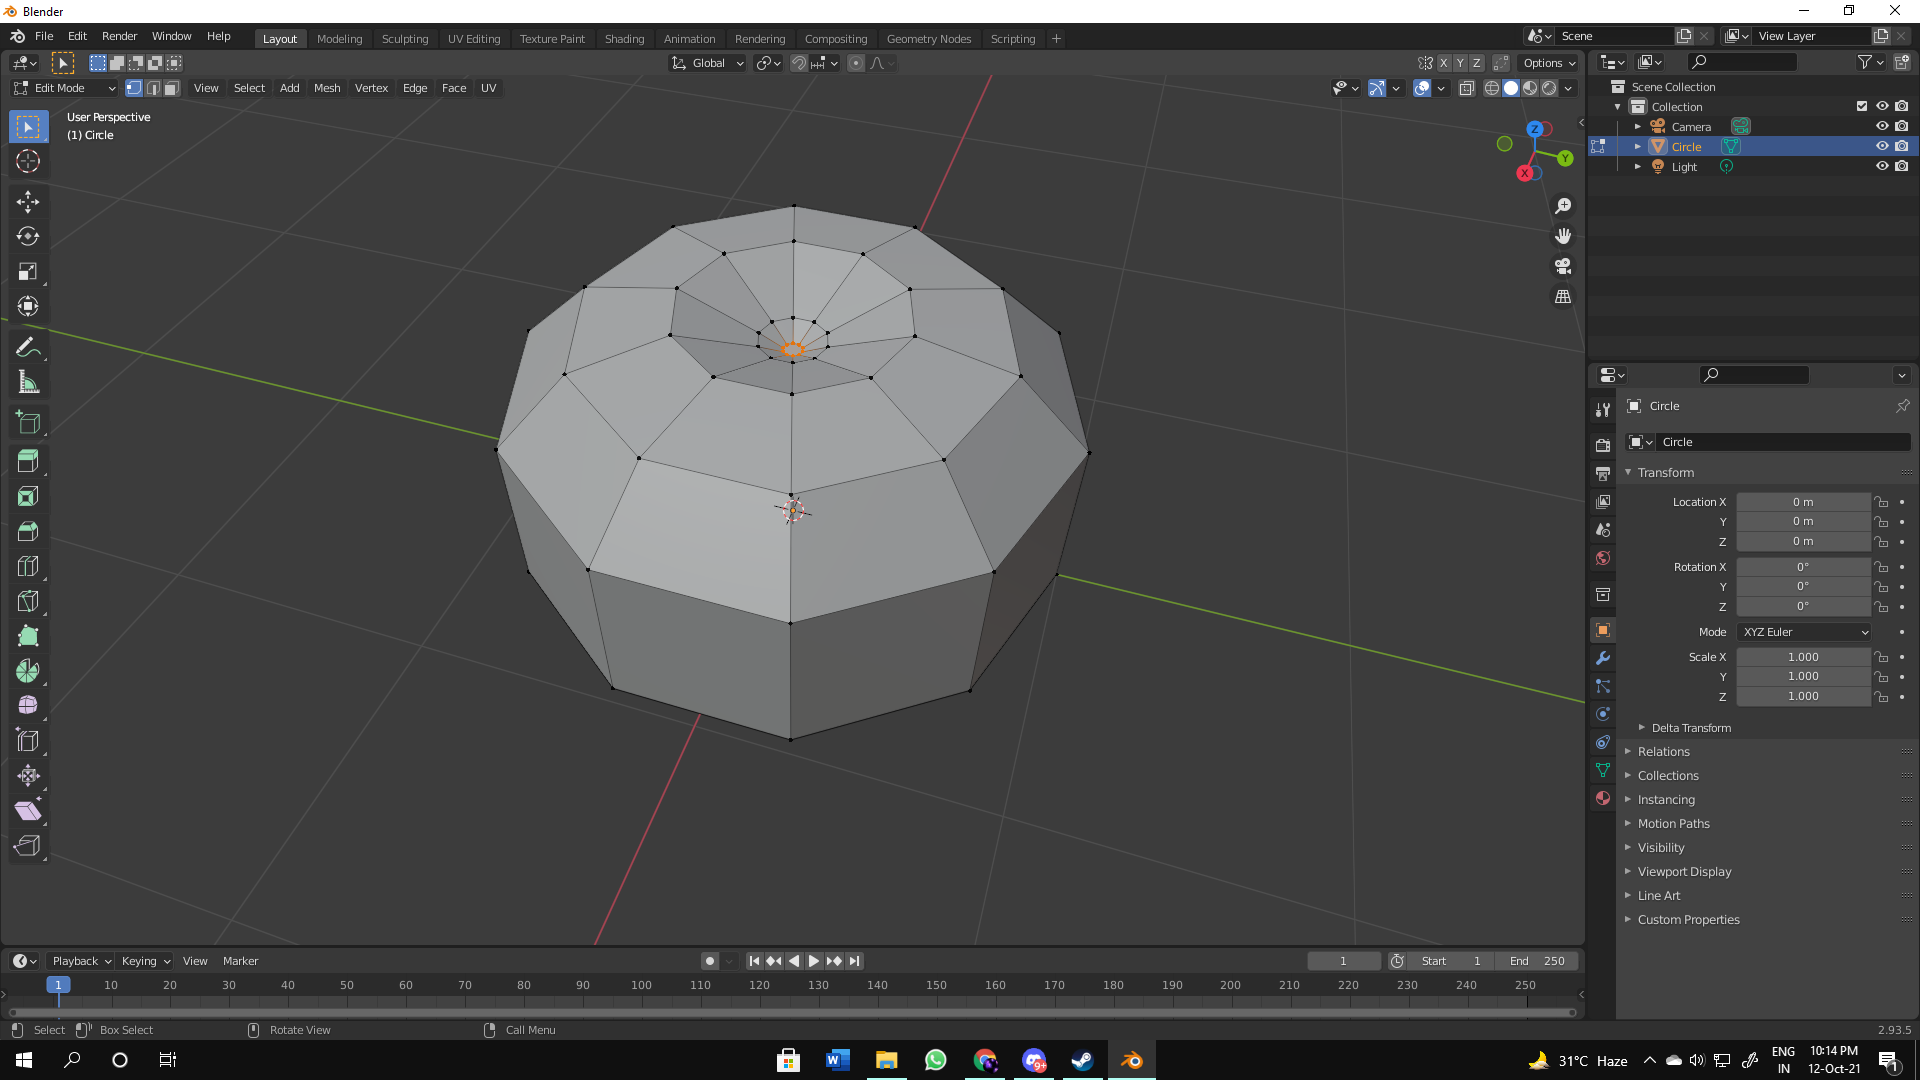The image size is (1920, 1080).
Task: Select the Add Cube tool
Action: (x=28, y=423)
